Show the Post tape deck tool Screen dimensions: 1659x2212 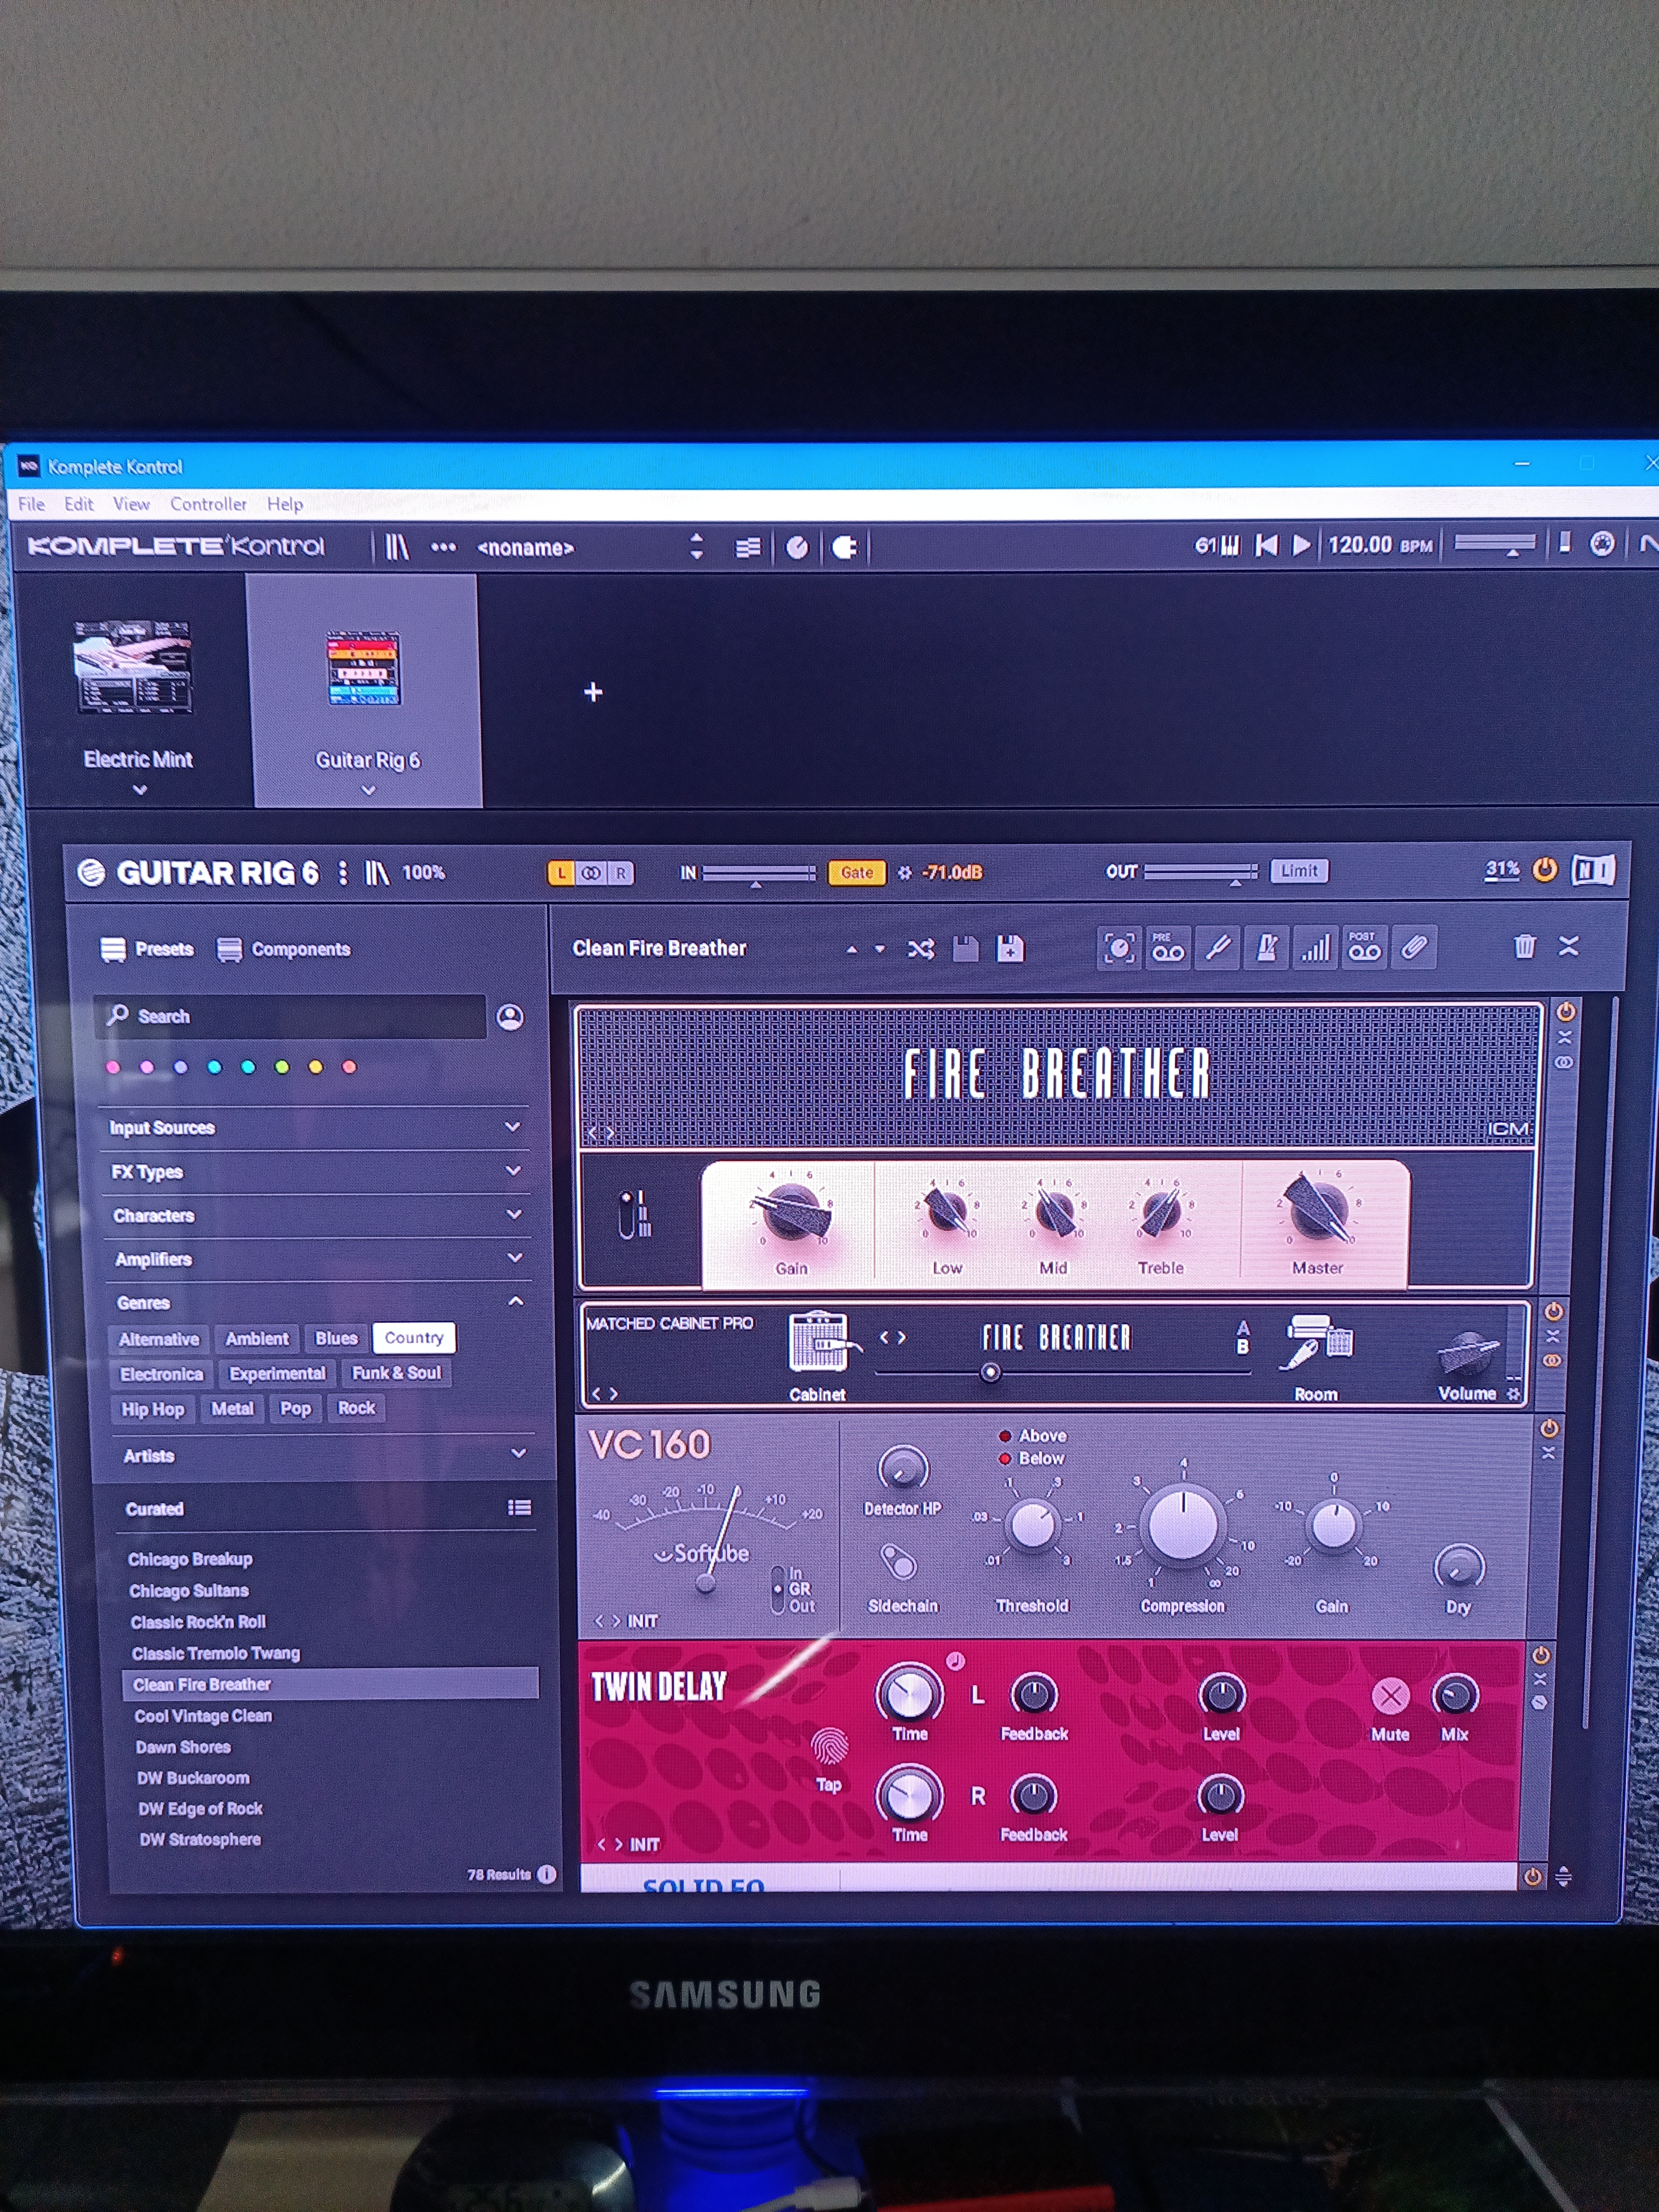[x=1364, y=947]
